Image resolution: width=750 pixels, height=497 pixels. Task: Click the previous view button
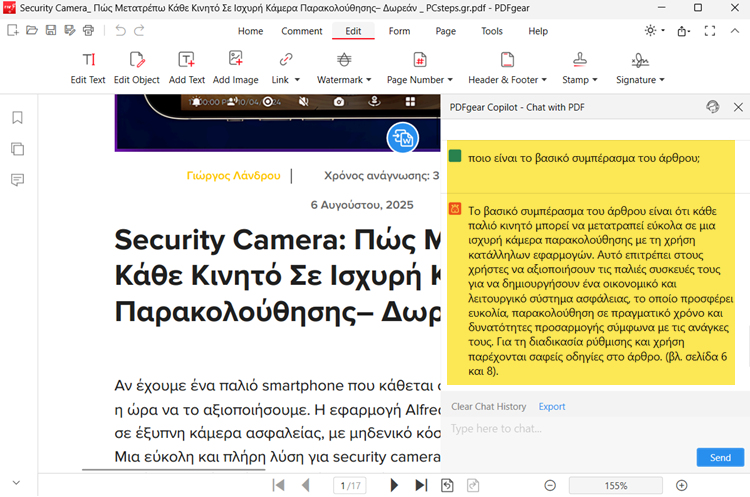[447, 486]
